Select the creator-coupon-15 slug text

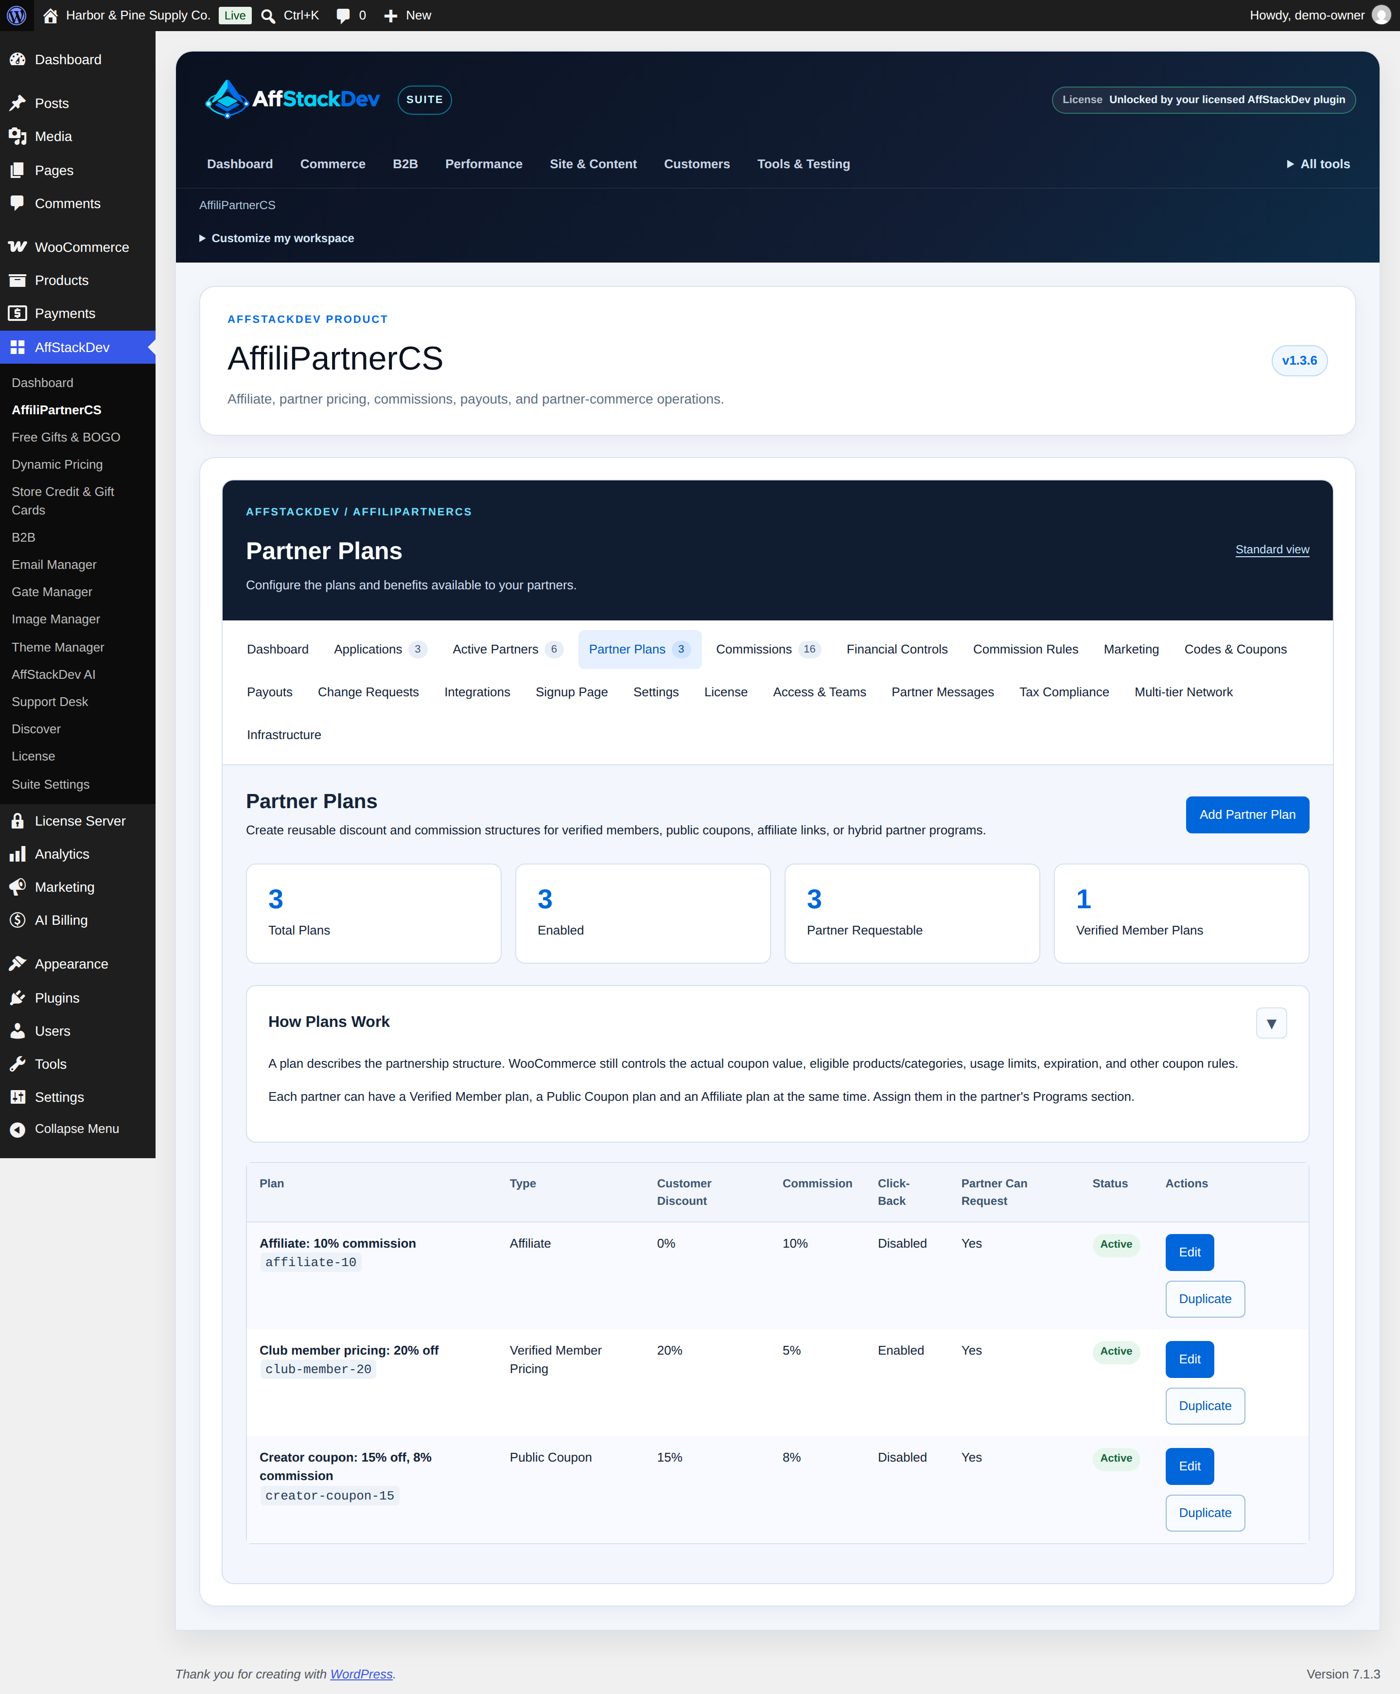(330, 1496)
